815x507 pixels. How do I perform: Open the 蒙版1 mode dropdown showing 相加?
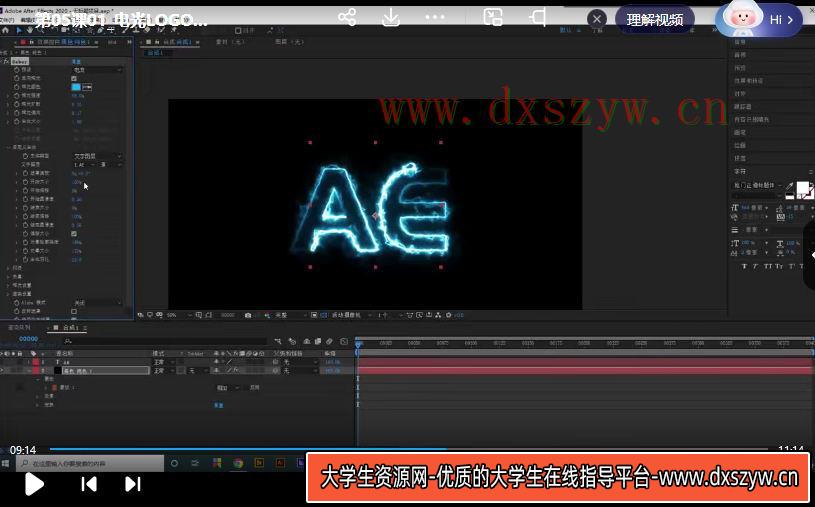pyautogui.click(x=227, y=387)
